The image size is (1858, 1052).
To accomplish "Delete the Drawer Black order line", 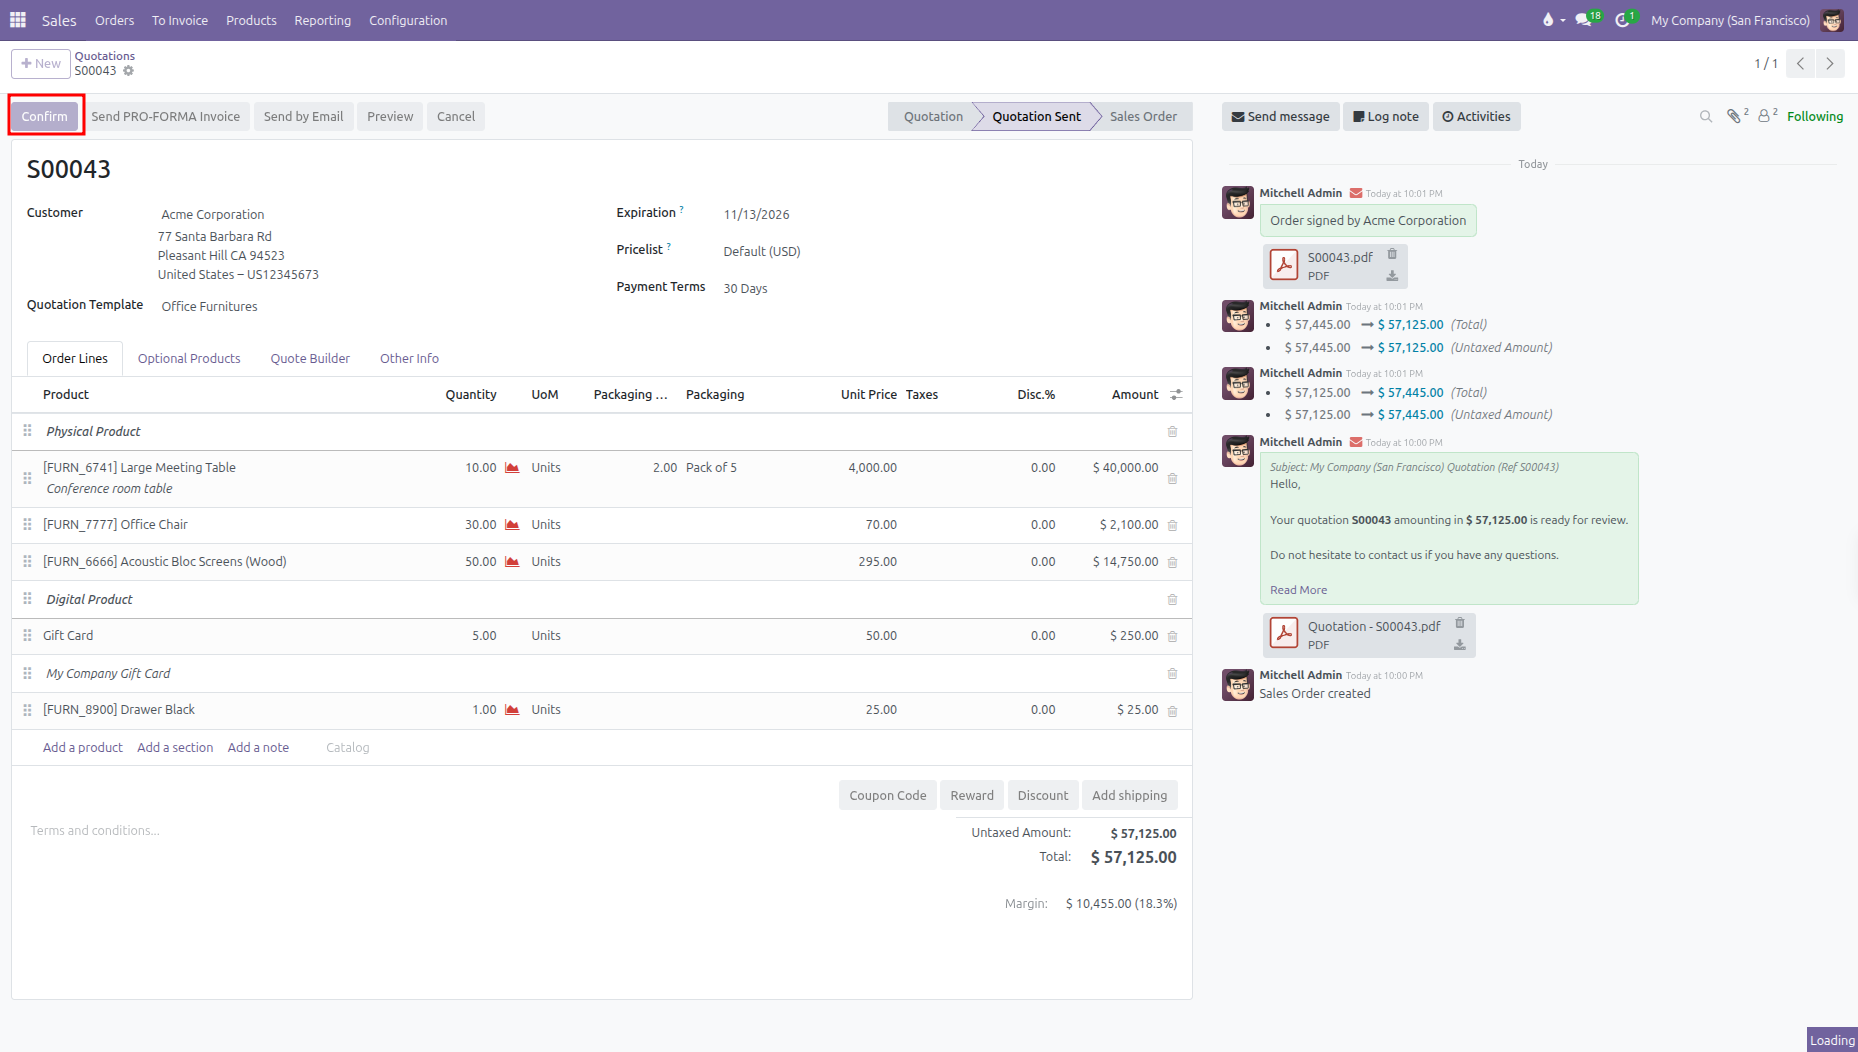I will tap(1172, 711).
